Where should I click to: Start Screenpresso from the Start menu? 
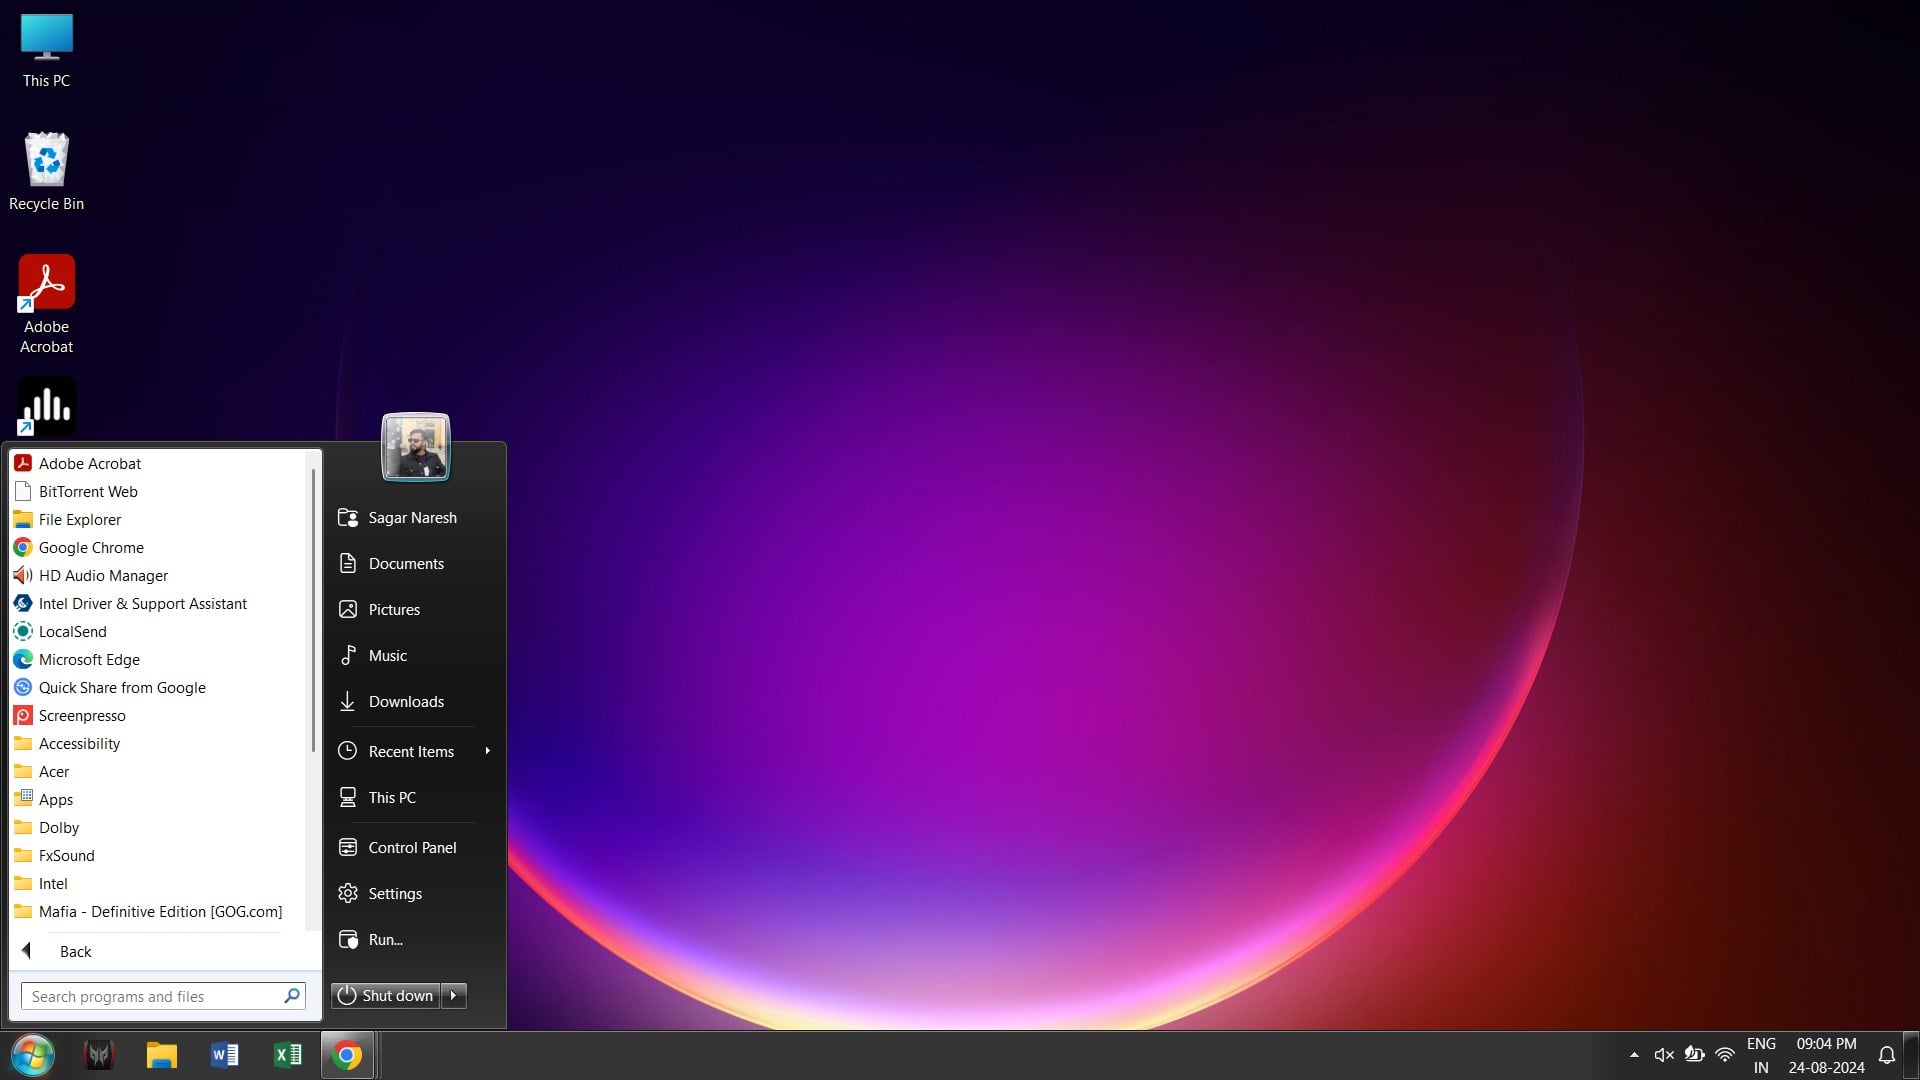click(x=81, y=715)
